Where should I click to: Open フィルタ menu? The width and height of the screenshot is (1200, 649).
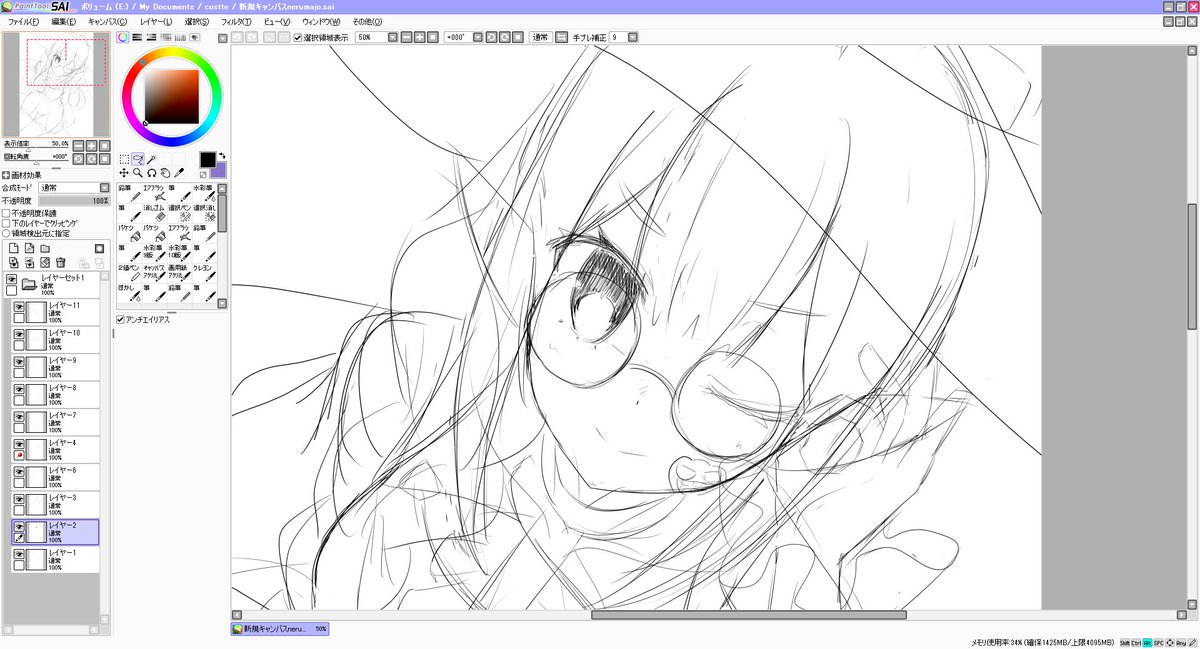(x=236, y=21)
